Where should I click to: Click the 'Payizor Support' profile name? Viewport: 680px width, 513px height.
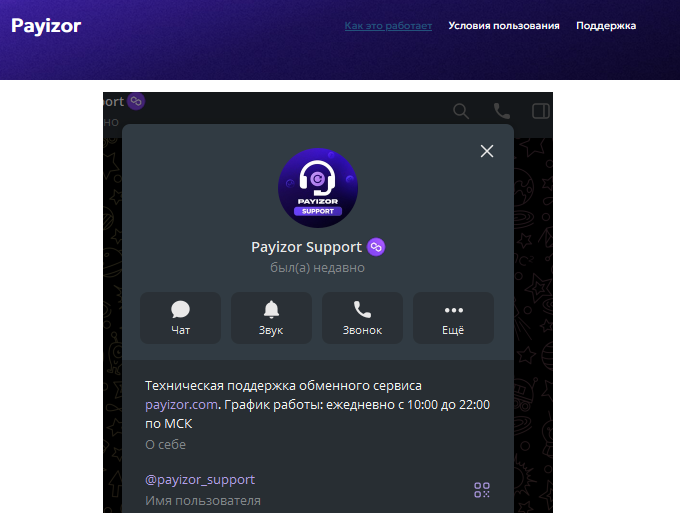coord(306,247)
